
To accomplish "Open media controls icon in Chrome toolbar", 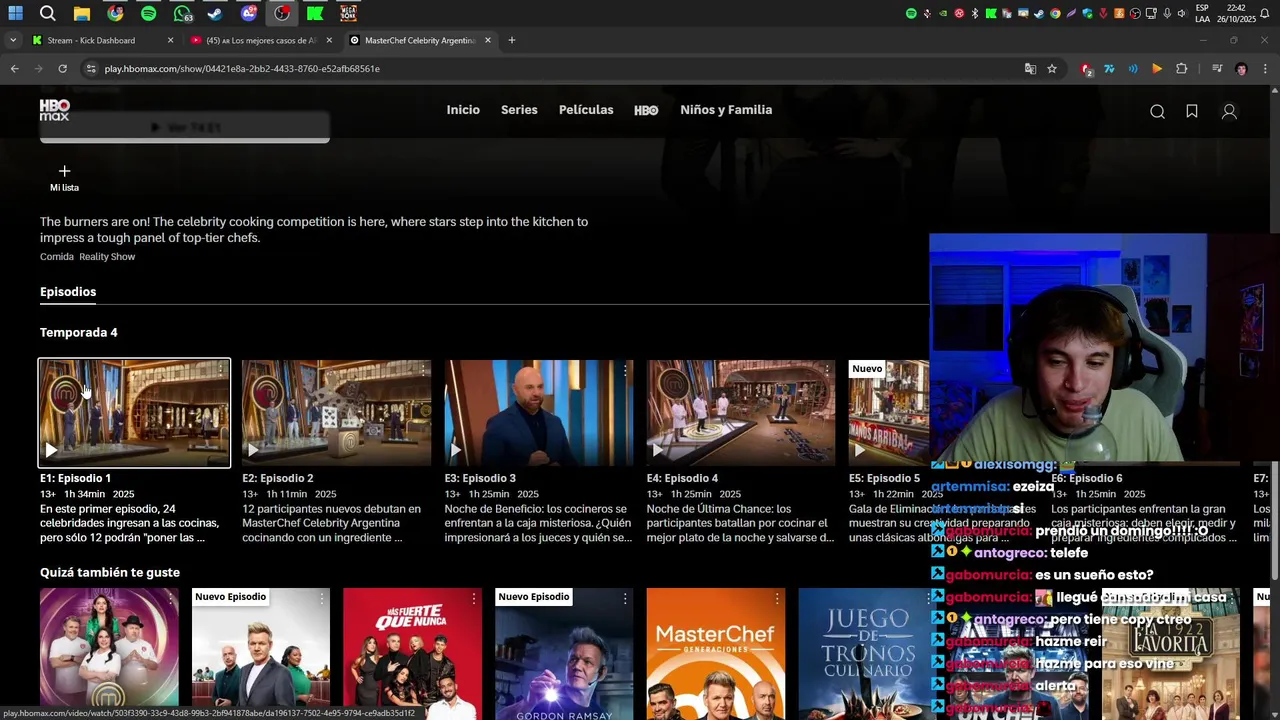I will [1217, 69].
